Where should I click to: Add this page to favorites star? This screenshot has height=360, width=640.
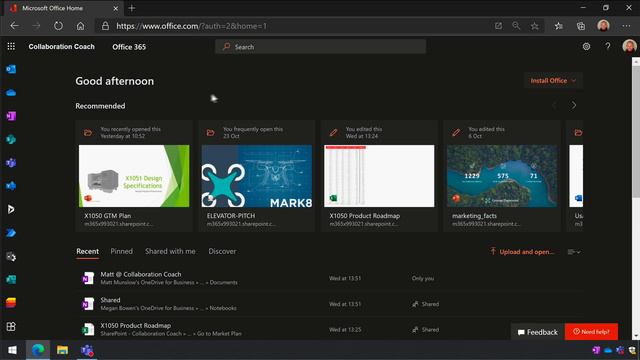534,26
